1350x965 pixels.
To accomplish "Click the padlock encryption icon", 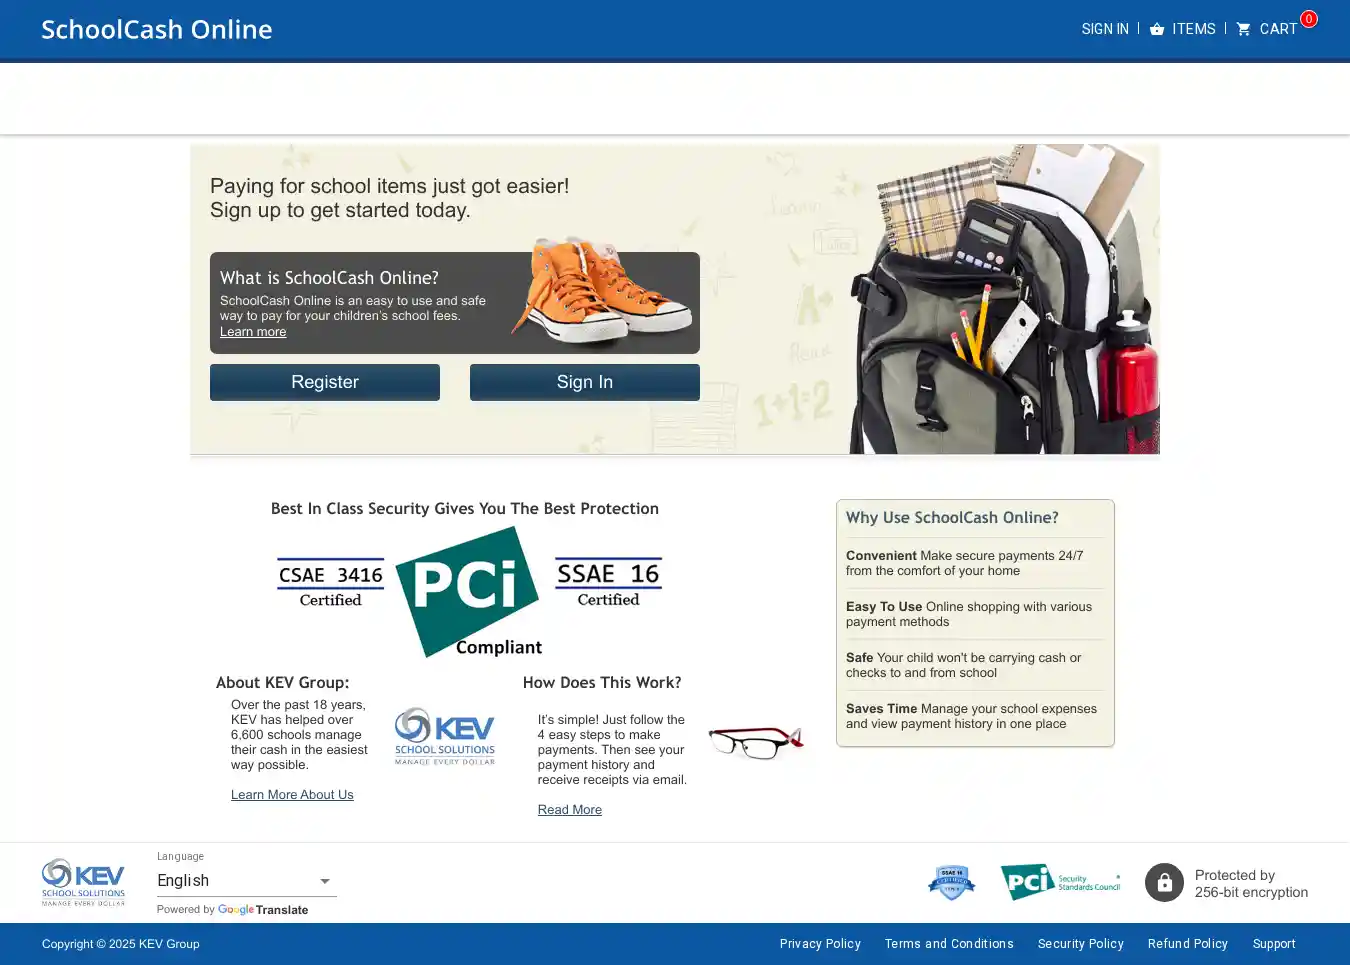I will [1164, 883].
